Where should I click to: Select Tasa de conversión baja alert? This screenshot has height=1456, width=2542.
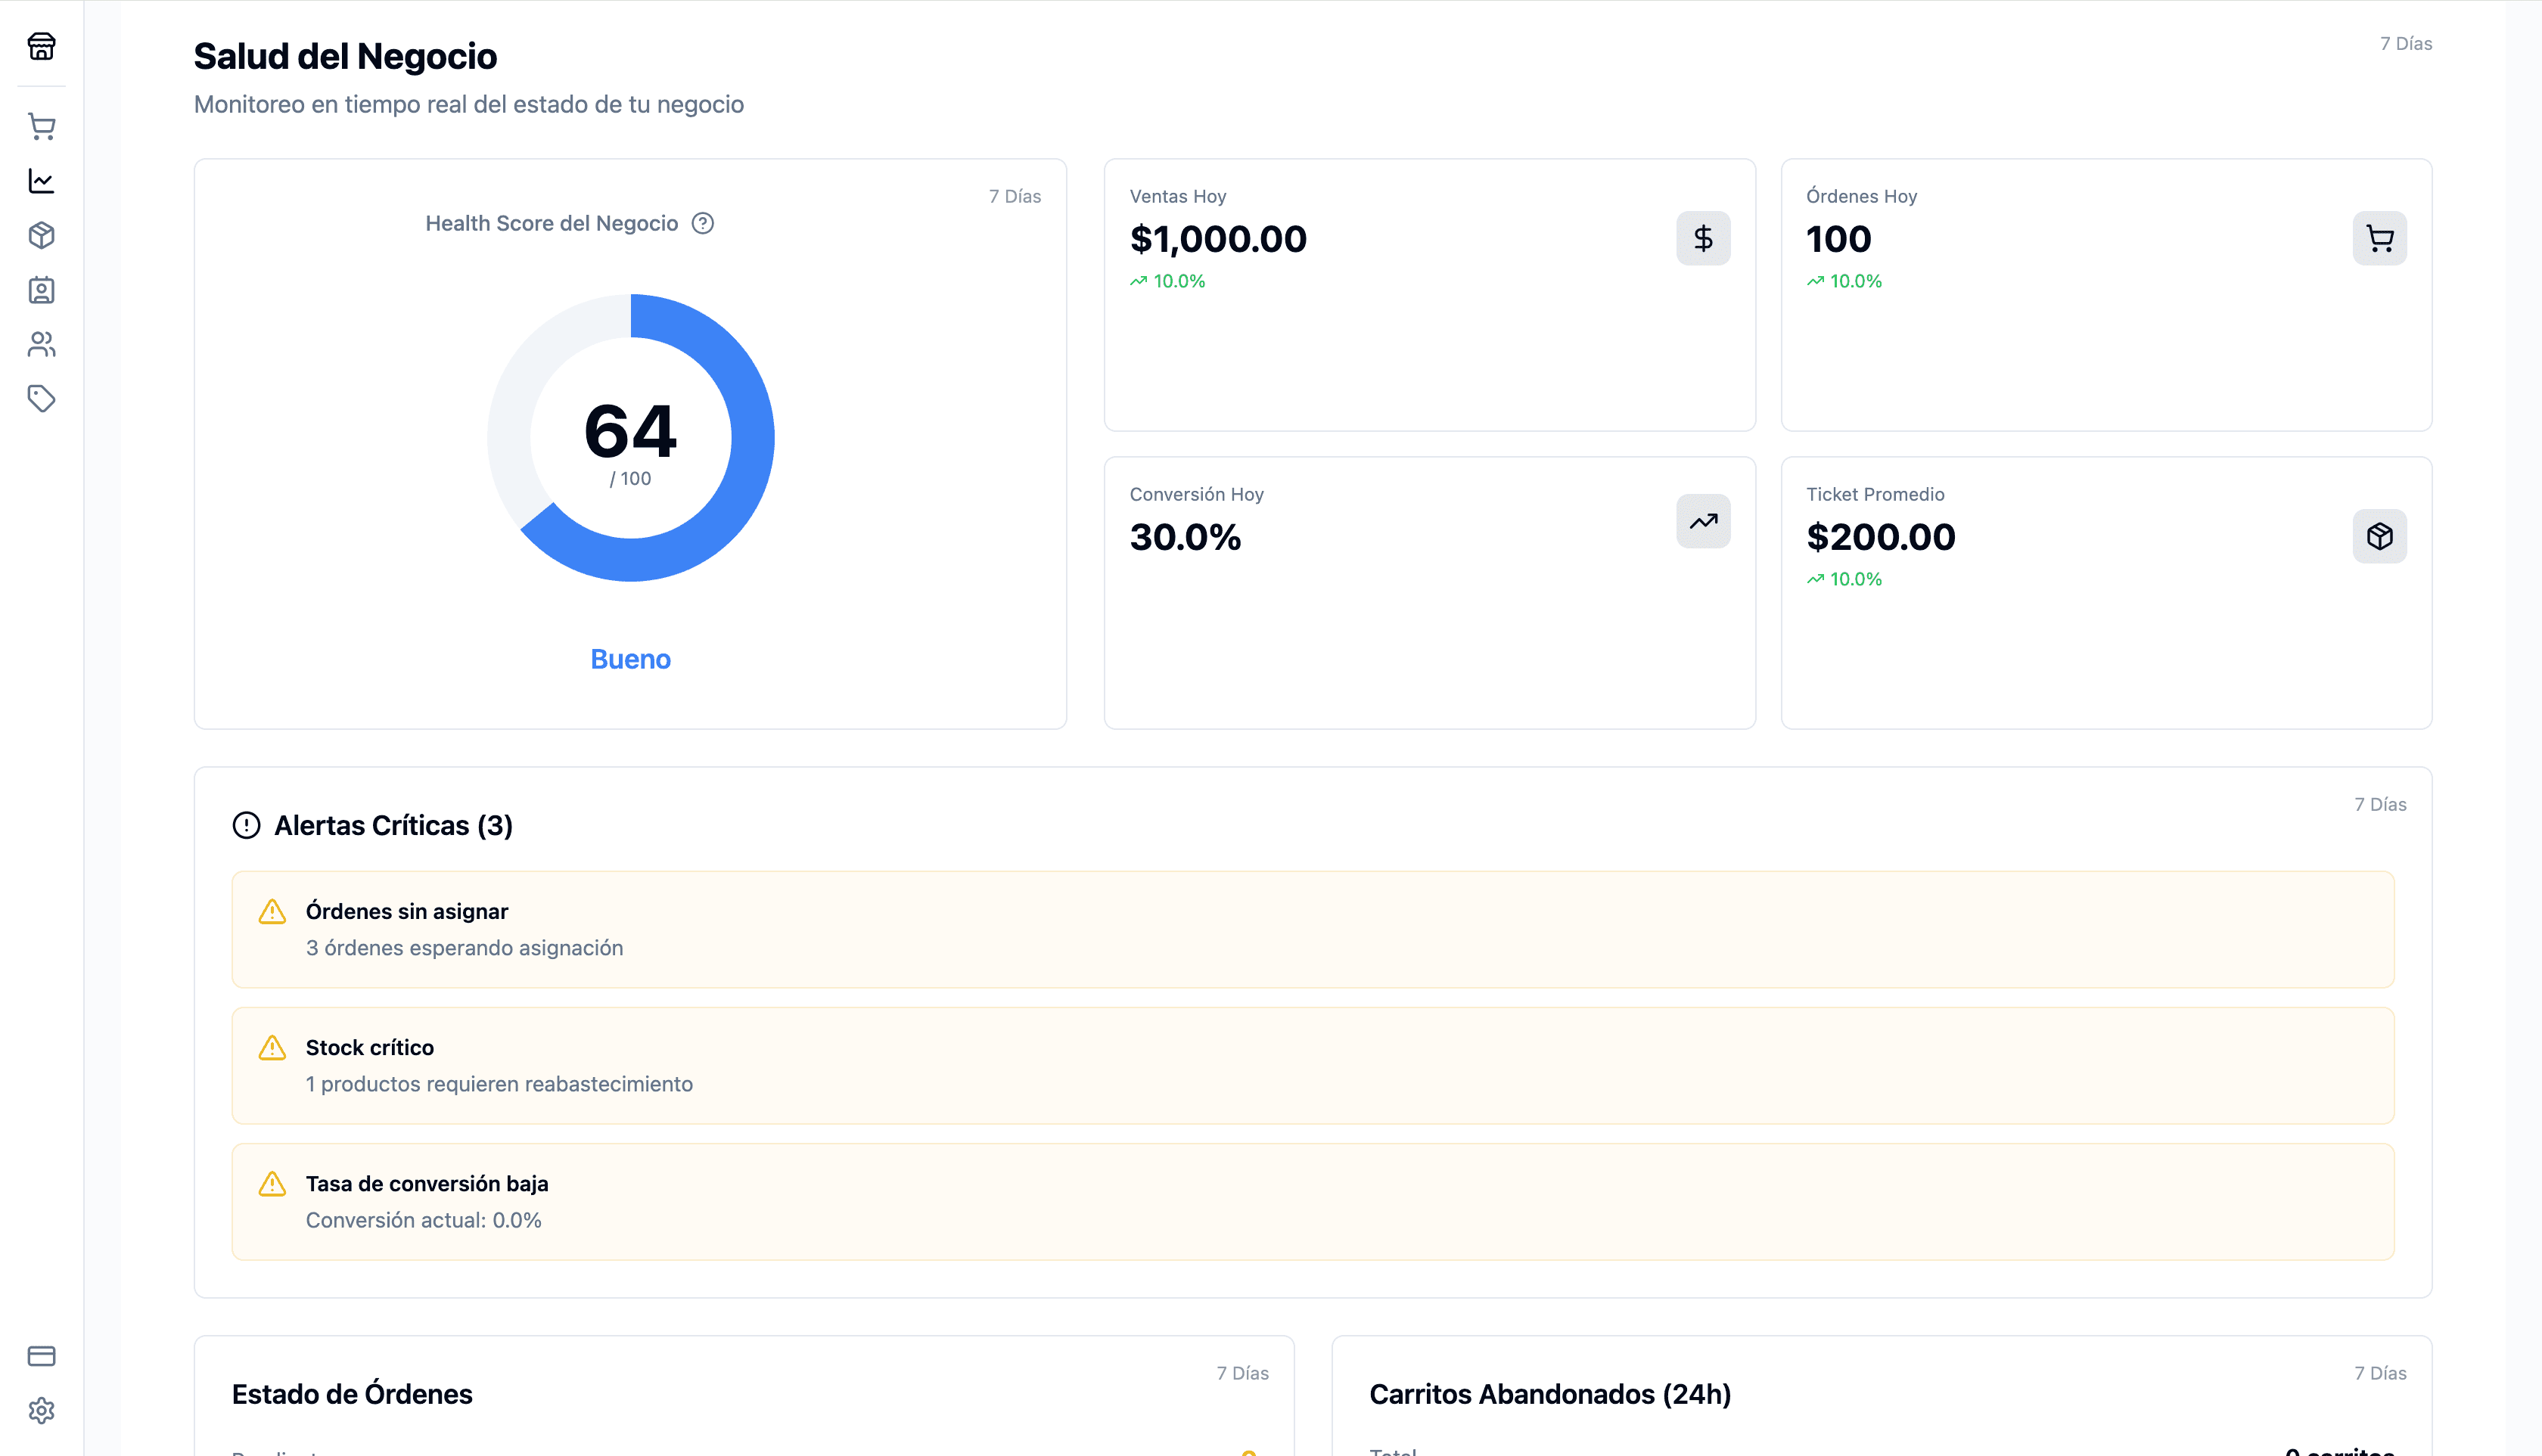click(x=1312, y=1201)
